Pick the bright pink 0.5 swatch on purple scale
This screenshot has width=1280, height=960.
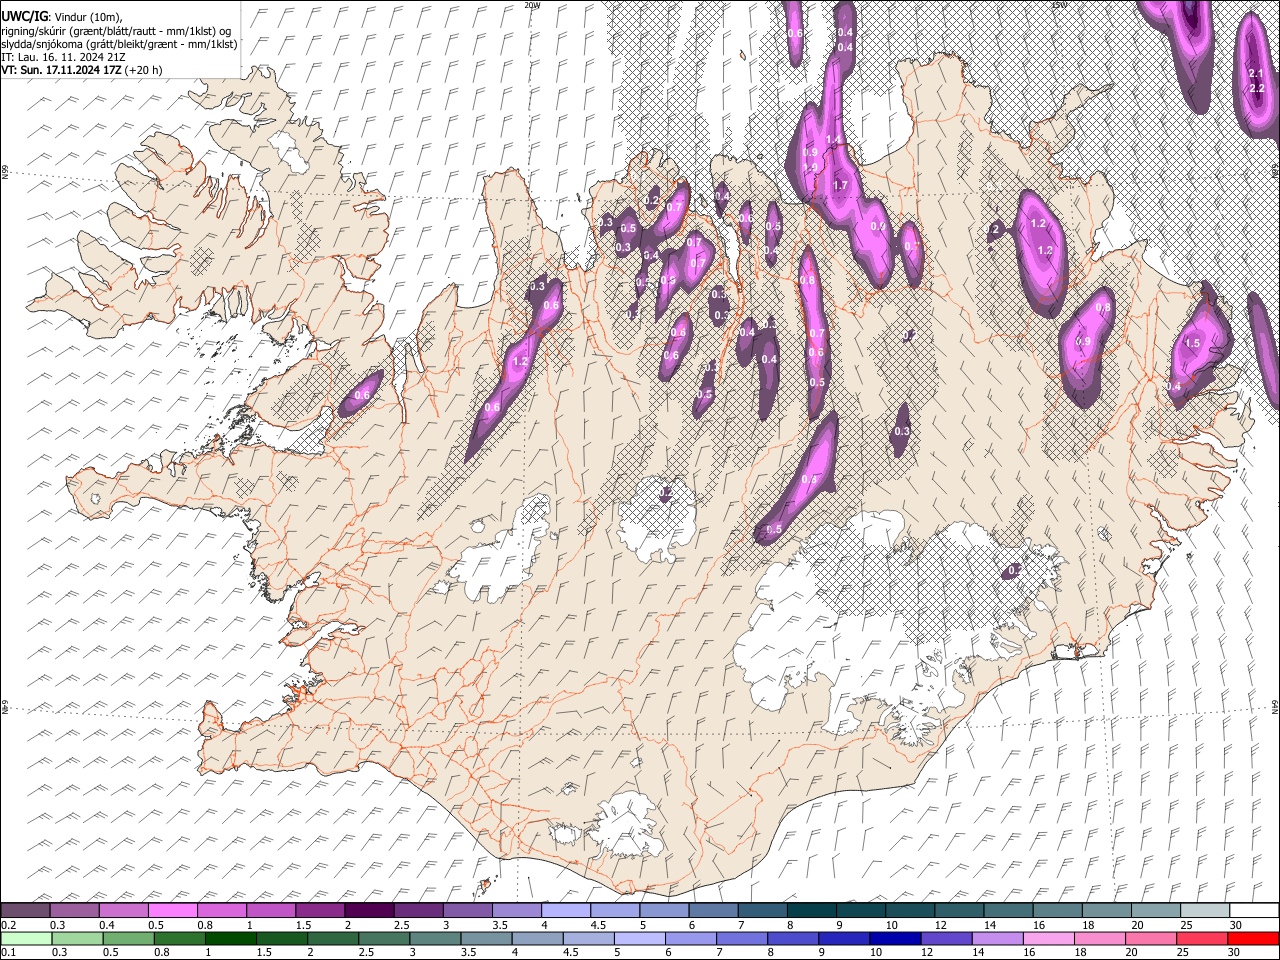[x=173, y=911]
